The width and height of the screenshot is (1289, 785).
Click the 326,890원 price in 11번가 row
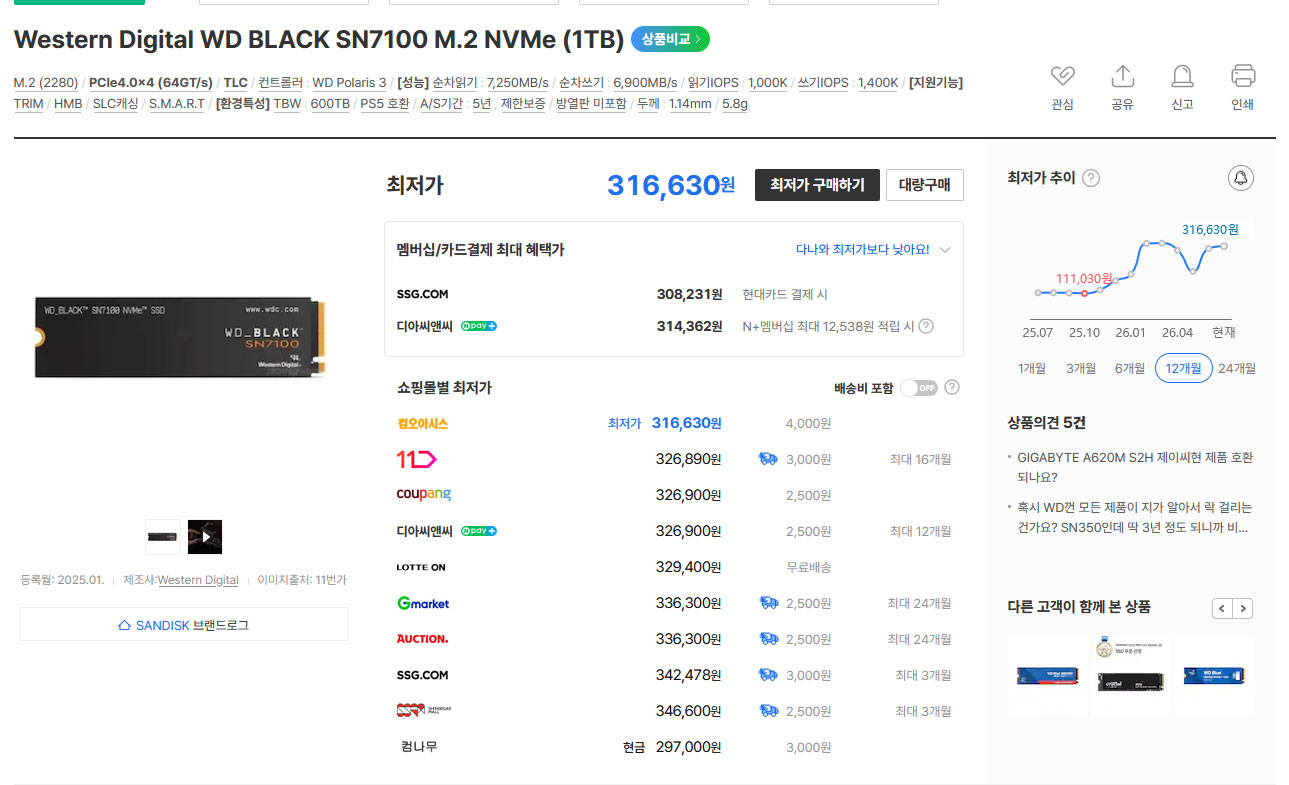click(x=688, y=459)
